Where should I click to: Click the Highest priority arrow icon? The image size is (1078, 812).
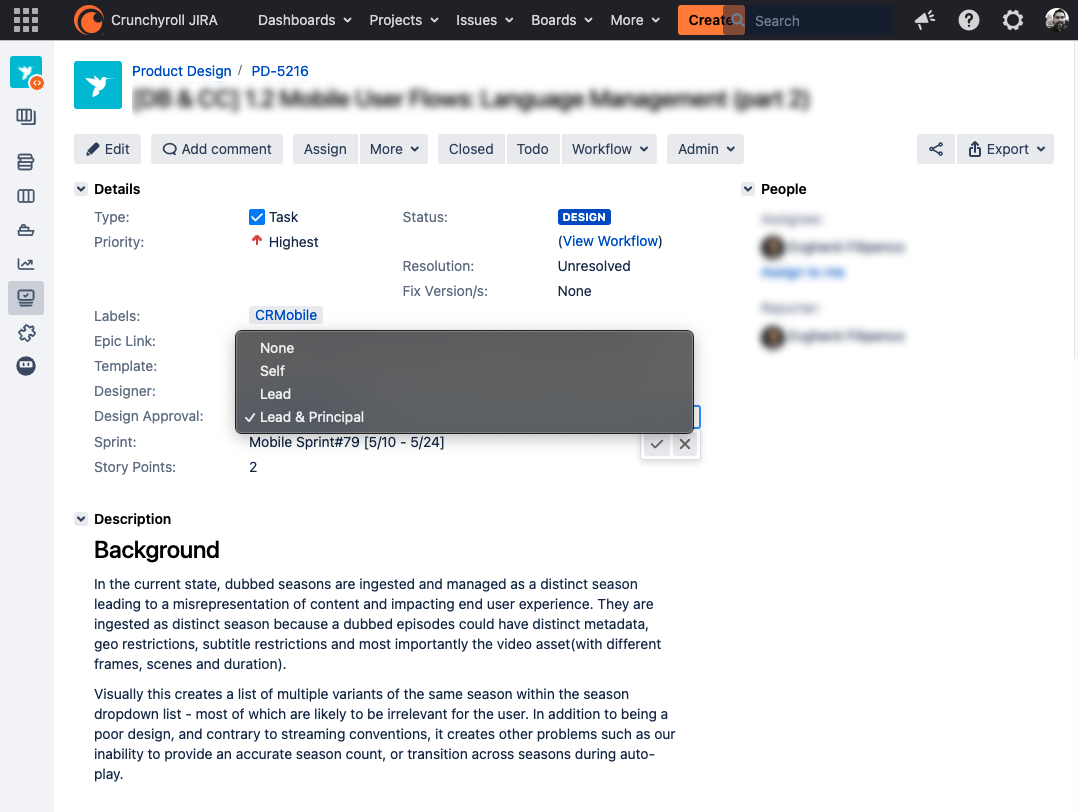(256, 241)
